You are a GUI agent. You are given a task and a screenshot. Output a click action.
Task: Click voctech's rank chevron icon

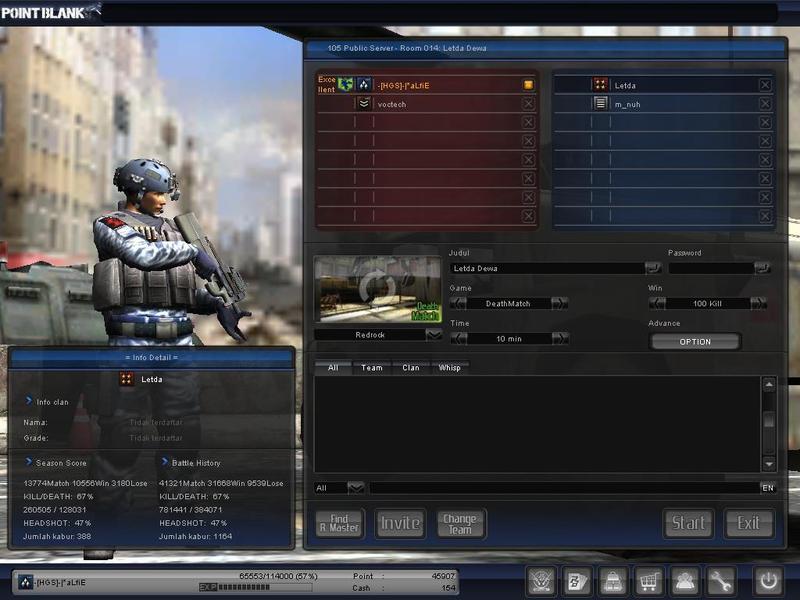364,104
